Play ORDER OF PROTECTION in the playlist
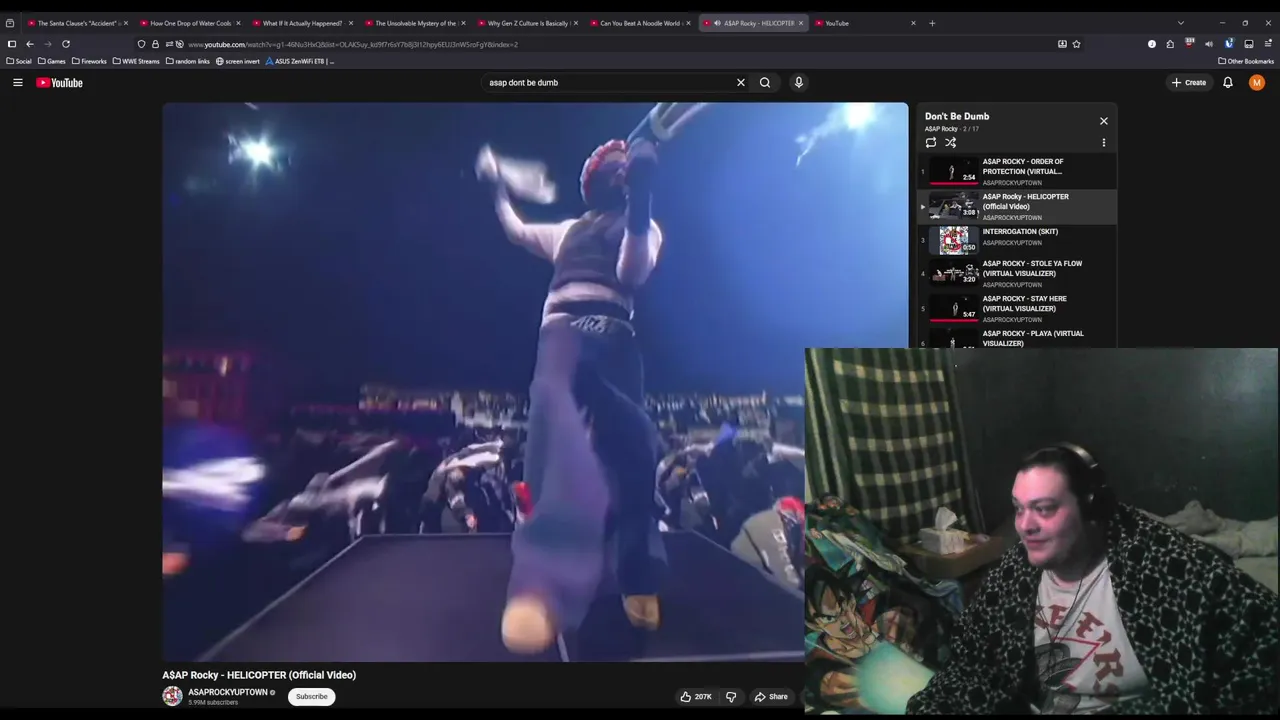This screenshot has width=1280, height=720. click(1017, 171)
